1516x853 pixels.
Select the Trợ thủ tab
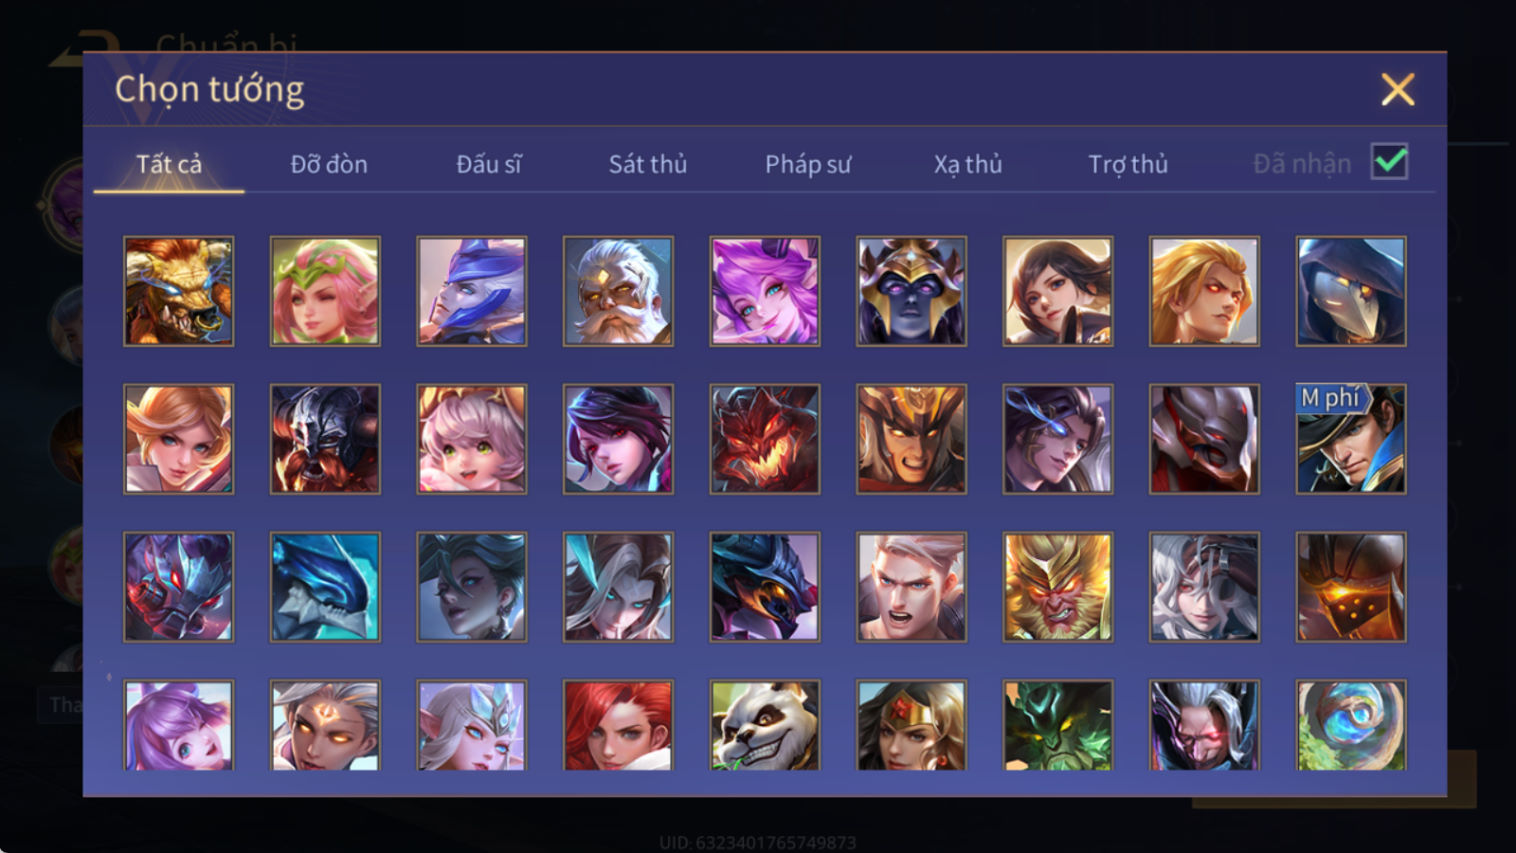(x=1128, y=164)
